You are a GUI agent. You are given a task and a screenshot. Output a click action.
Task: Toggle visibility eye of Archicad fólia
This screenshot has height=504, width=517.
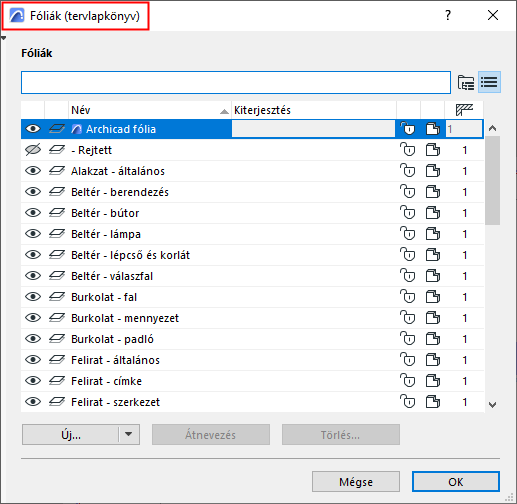(x=33, y=129)
